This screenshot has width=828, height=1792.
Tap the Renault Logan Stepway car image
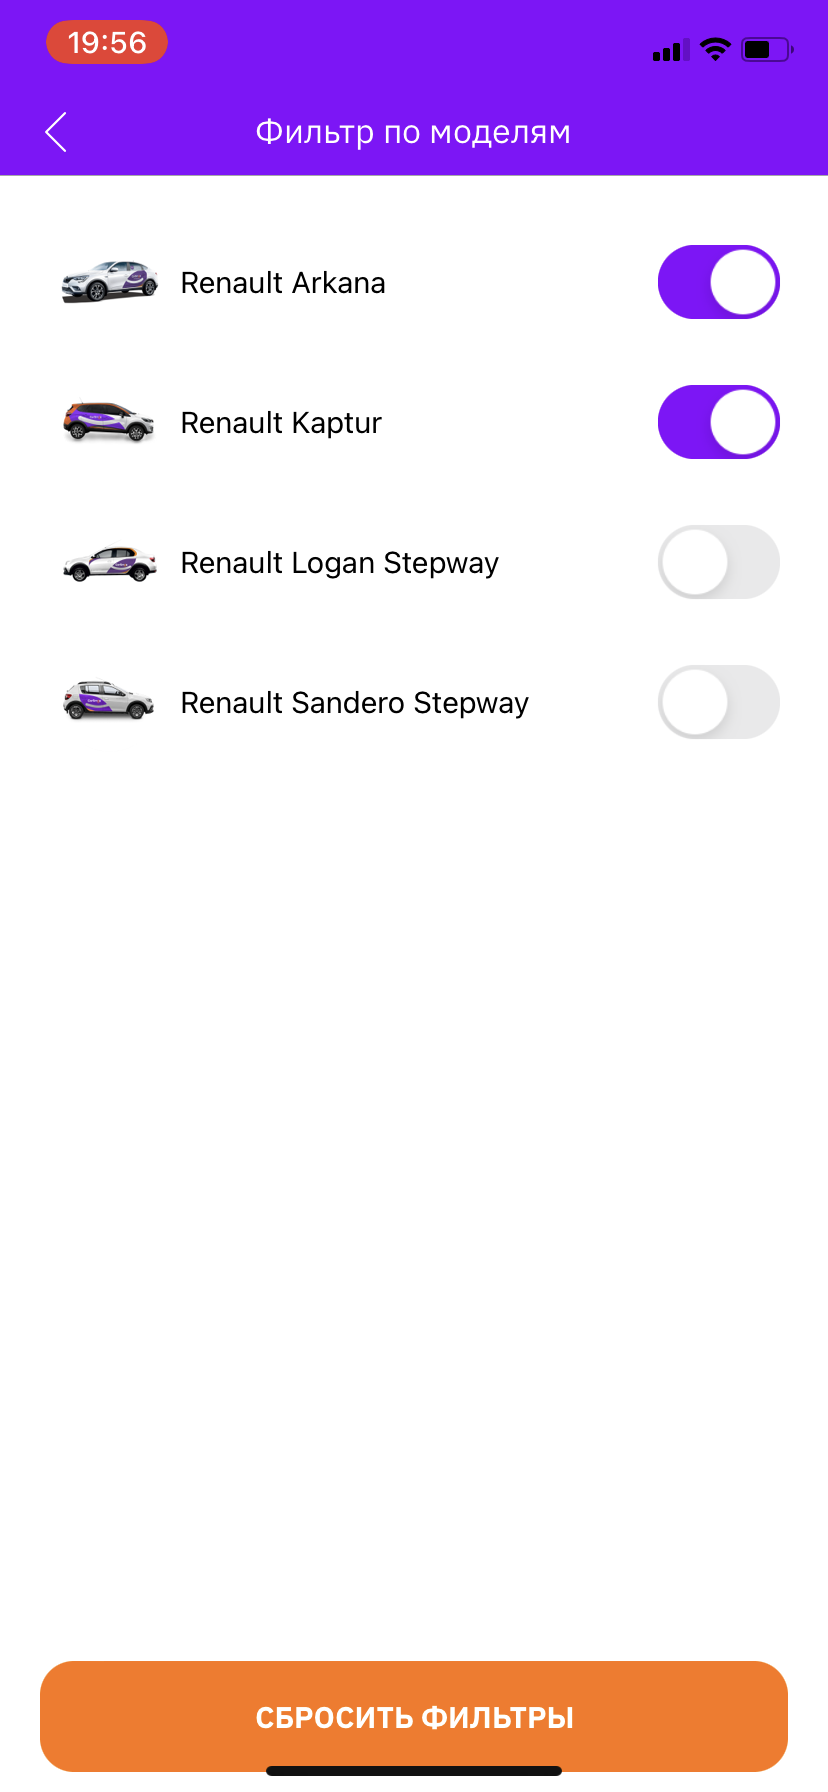pyautogui.click(x=109, y=563)
